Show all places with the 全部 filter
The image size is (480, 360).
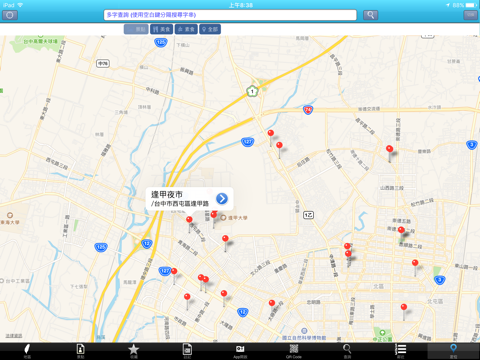click(210, 29)
